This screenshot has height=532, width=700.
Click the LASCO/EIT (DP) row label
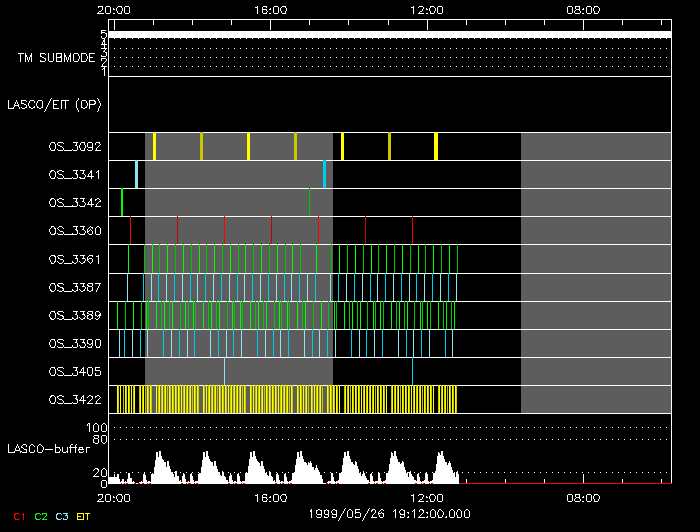click(x=54, y=104)
